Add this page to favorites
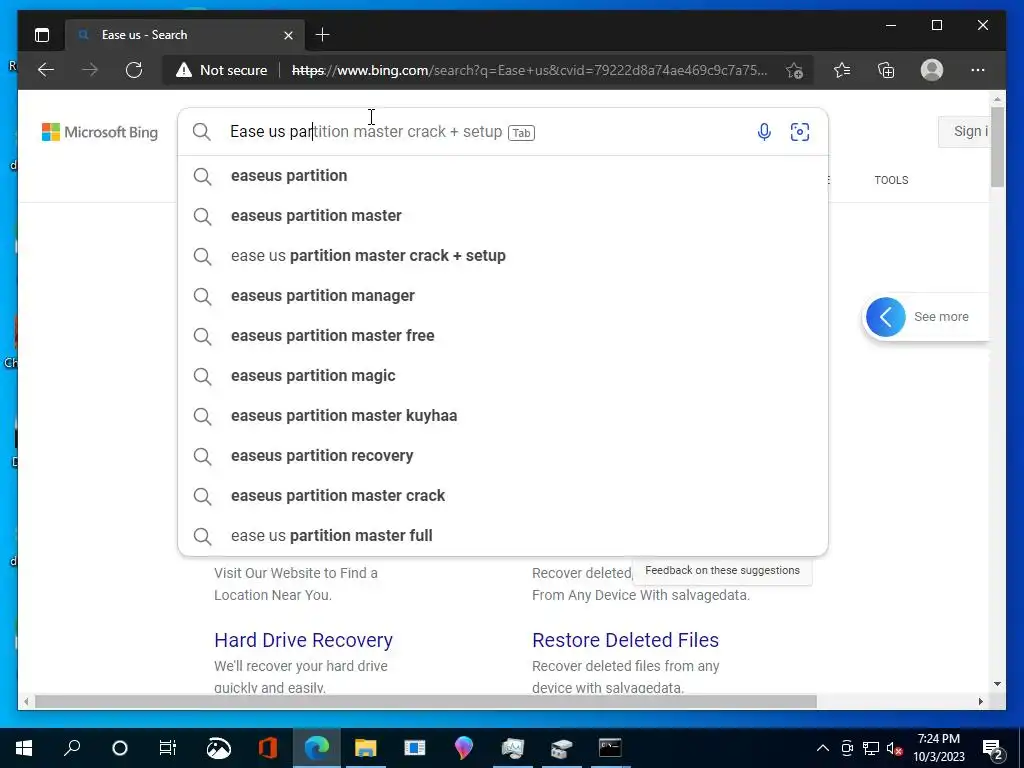This screenshot has height=768, width=1024. [793, 70]
